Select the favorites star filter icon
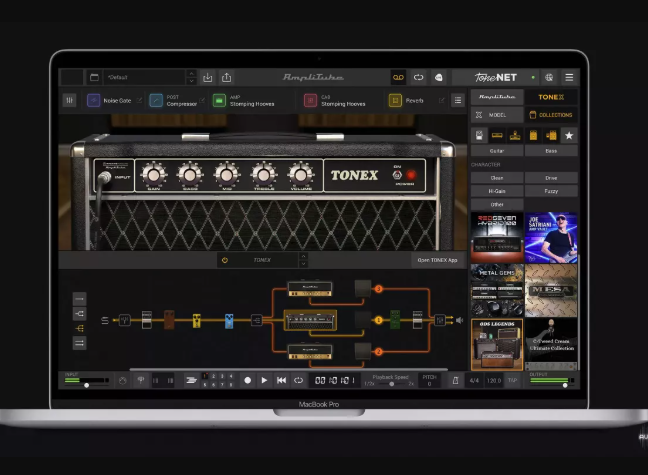Image resolution: width=648 pixels, height=475 pixels. (569, 134)
